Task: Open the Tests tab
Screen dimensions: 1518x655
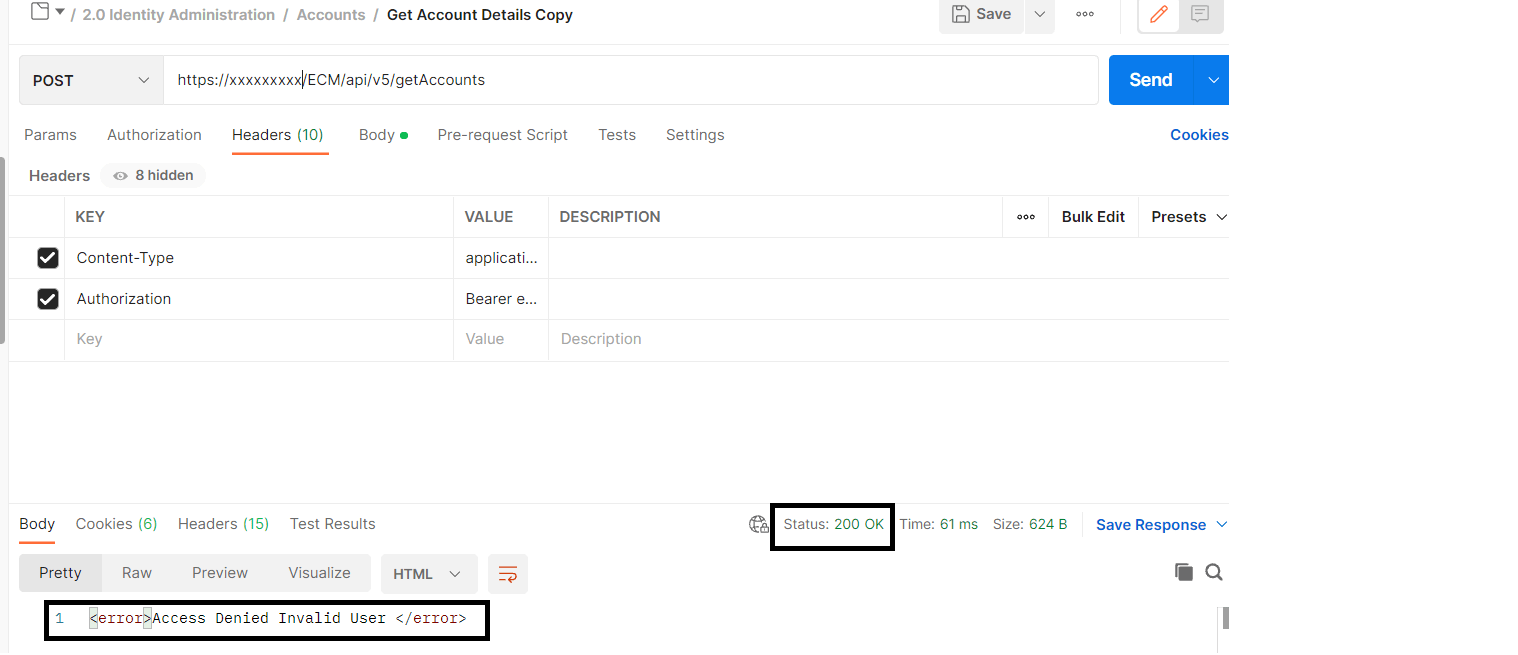Action: (x=617, y=135)
